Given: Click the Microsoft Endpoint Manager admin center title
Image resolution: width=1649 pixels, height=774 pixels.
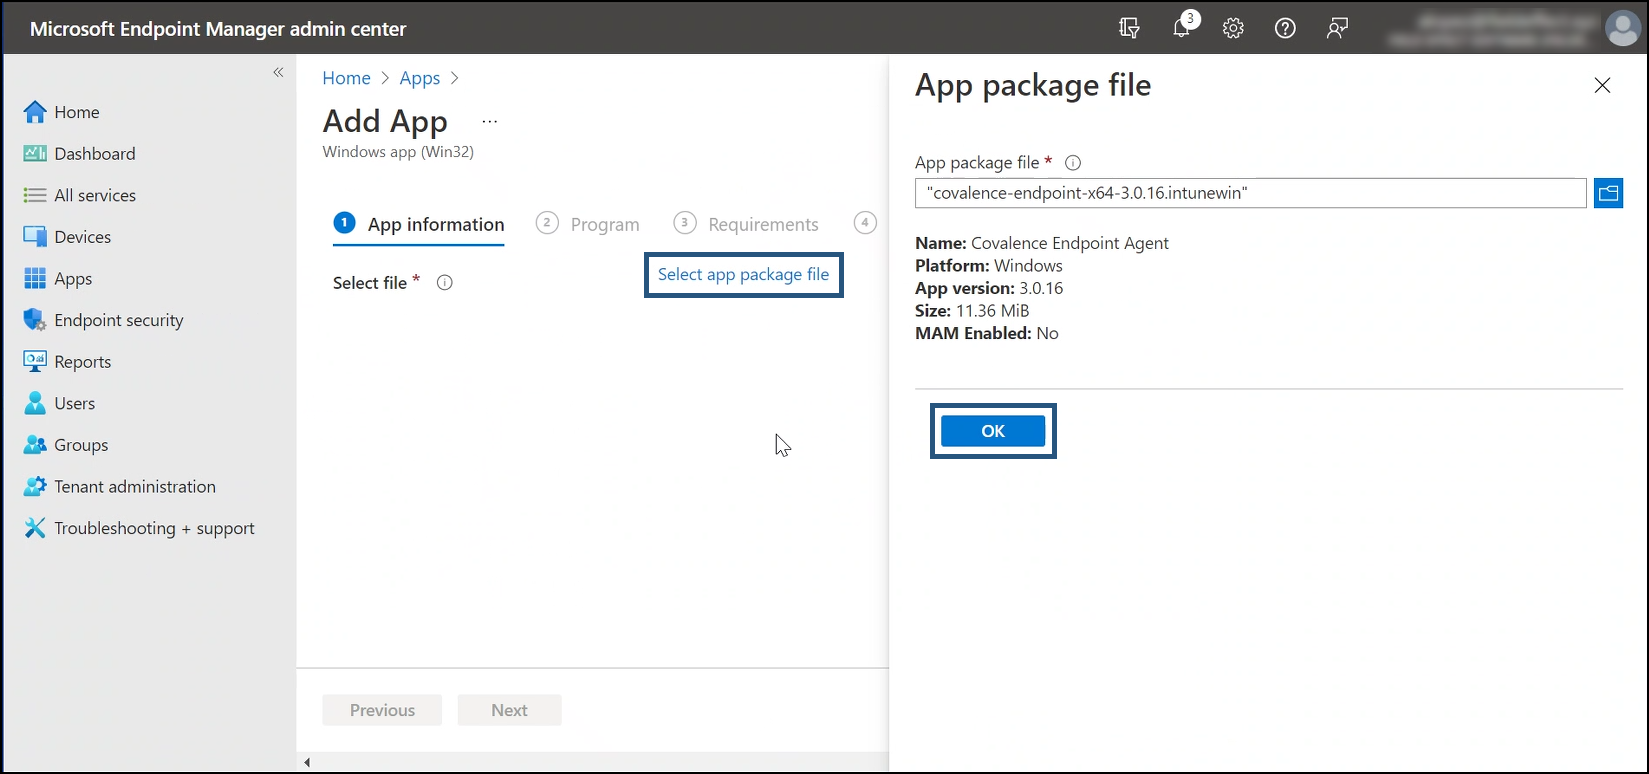Looking at the screenshot, I should click(218, 29).
